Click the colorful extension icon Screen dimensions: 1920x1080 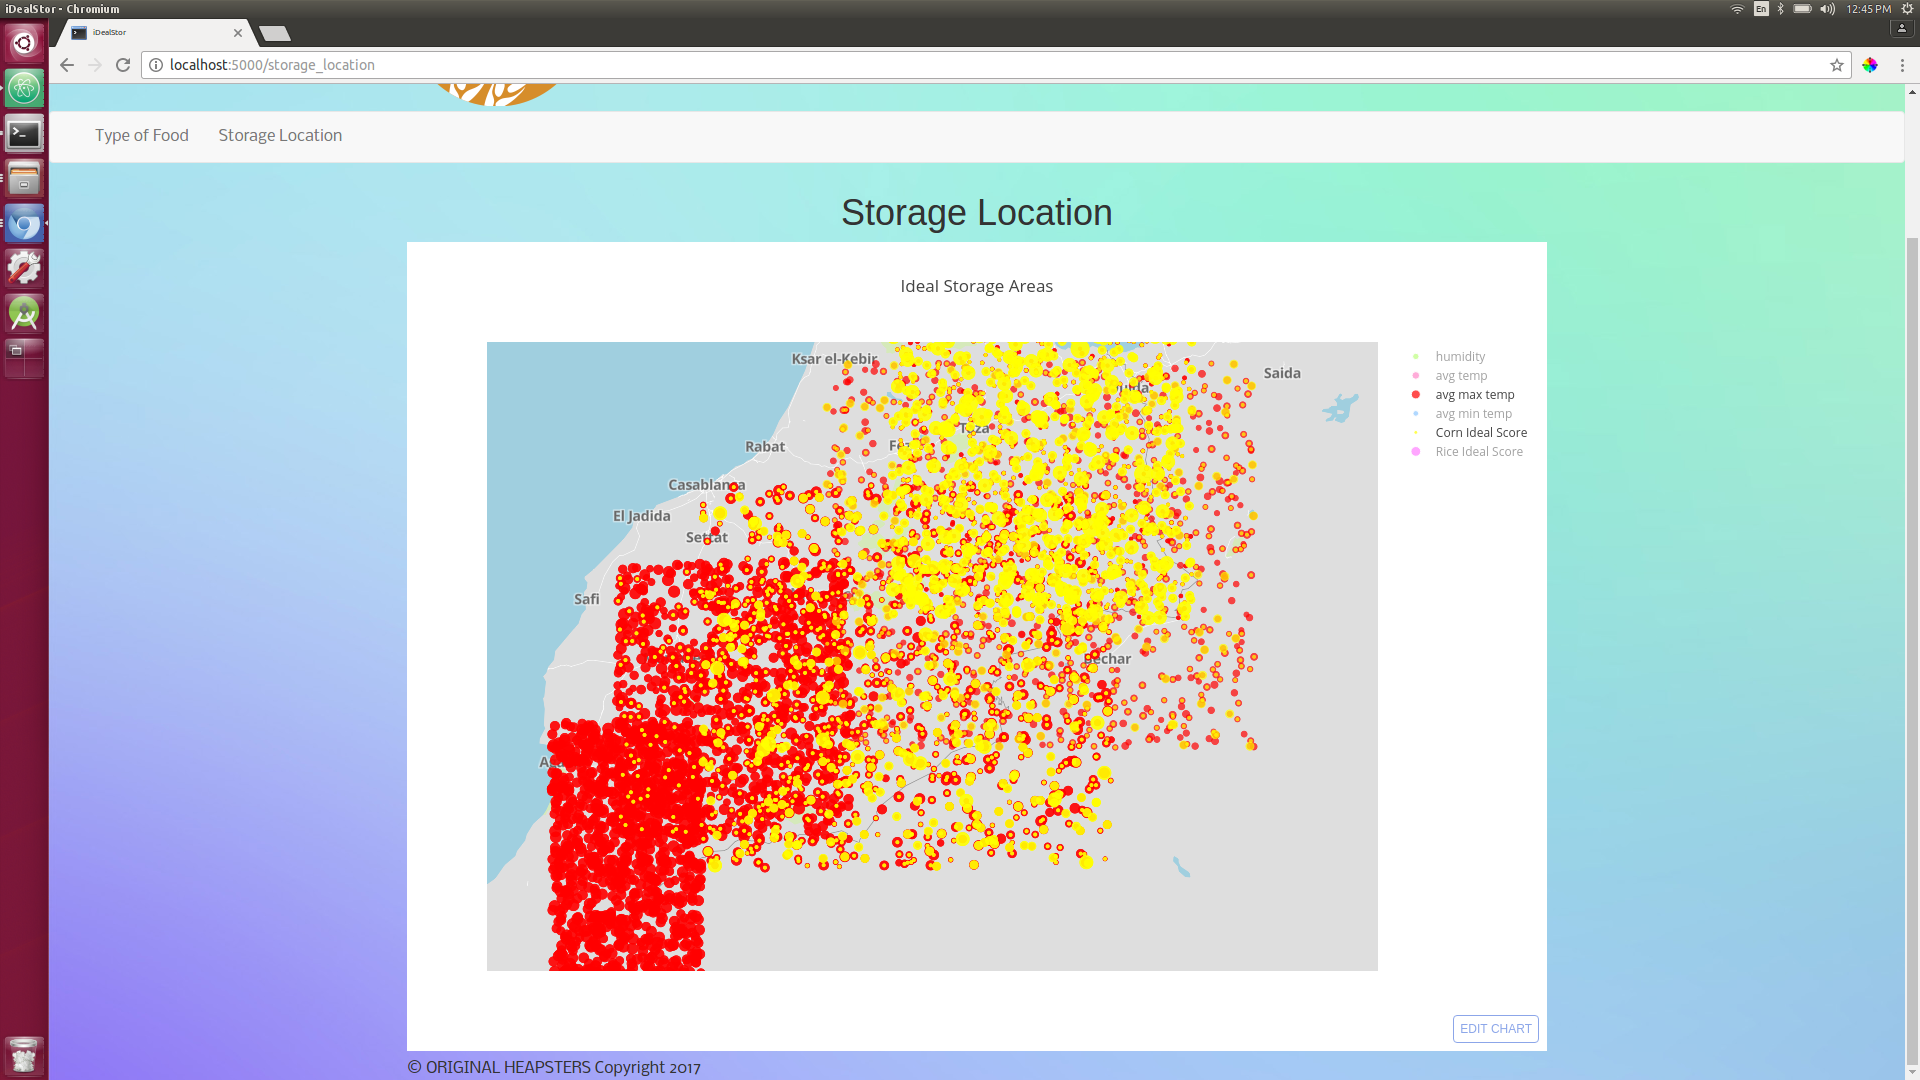(1870, 65)
